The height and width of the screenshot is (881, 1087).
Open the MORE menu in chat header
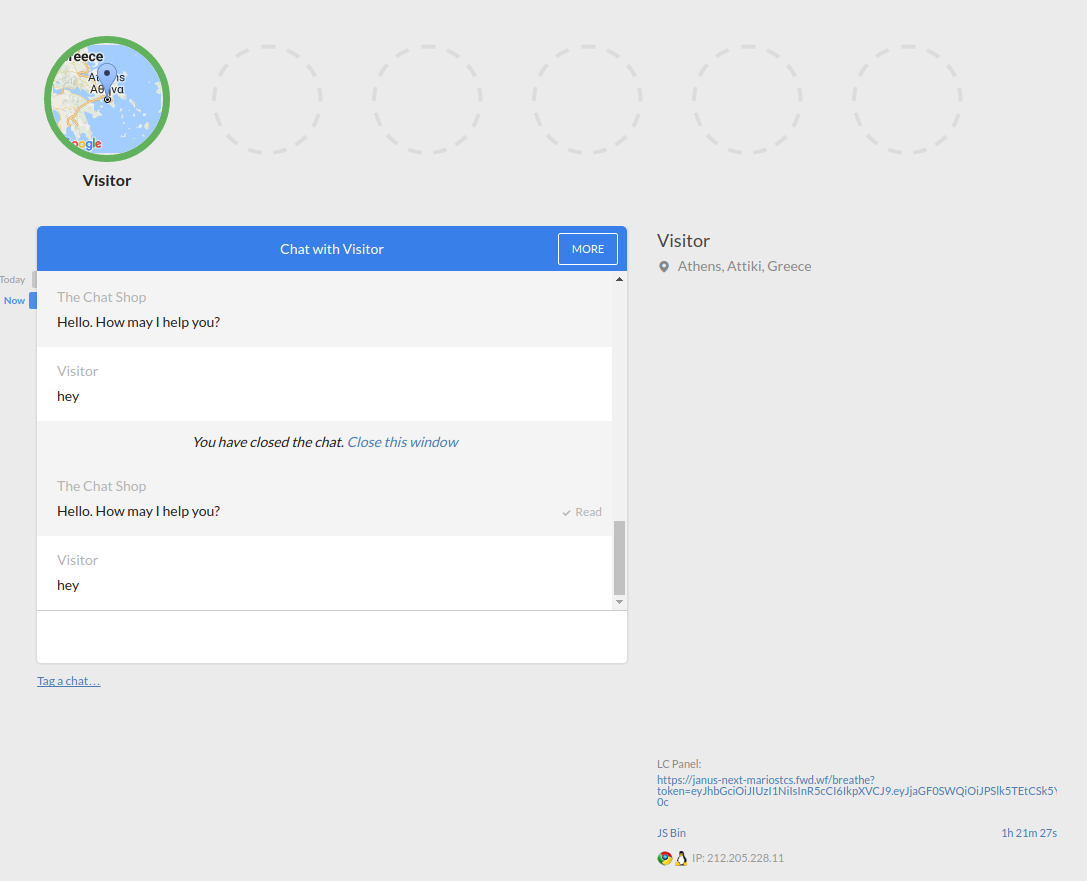click(x=587, y=249)
